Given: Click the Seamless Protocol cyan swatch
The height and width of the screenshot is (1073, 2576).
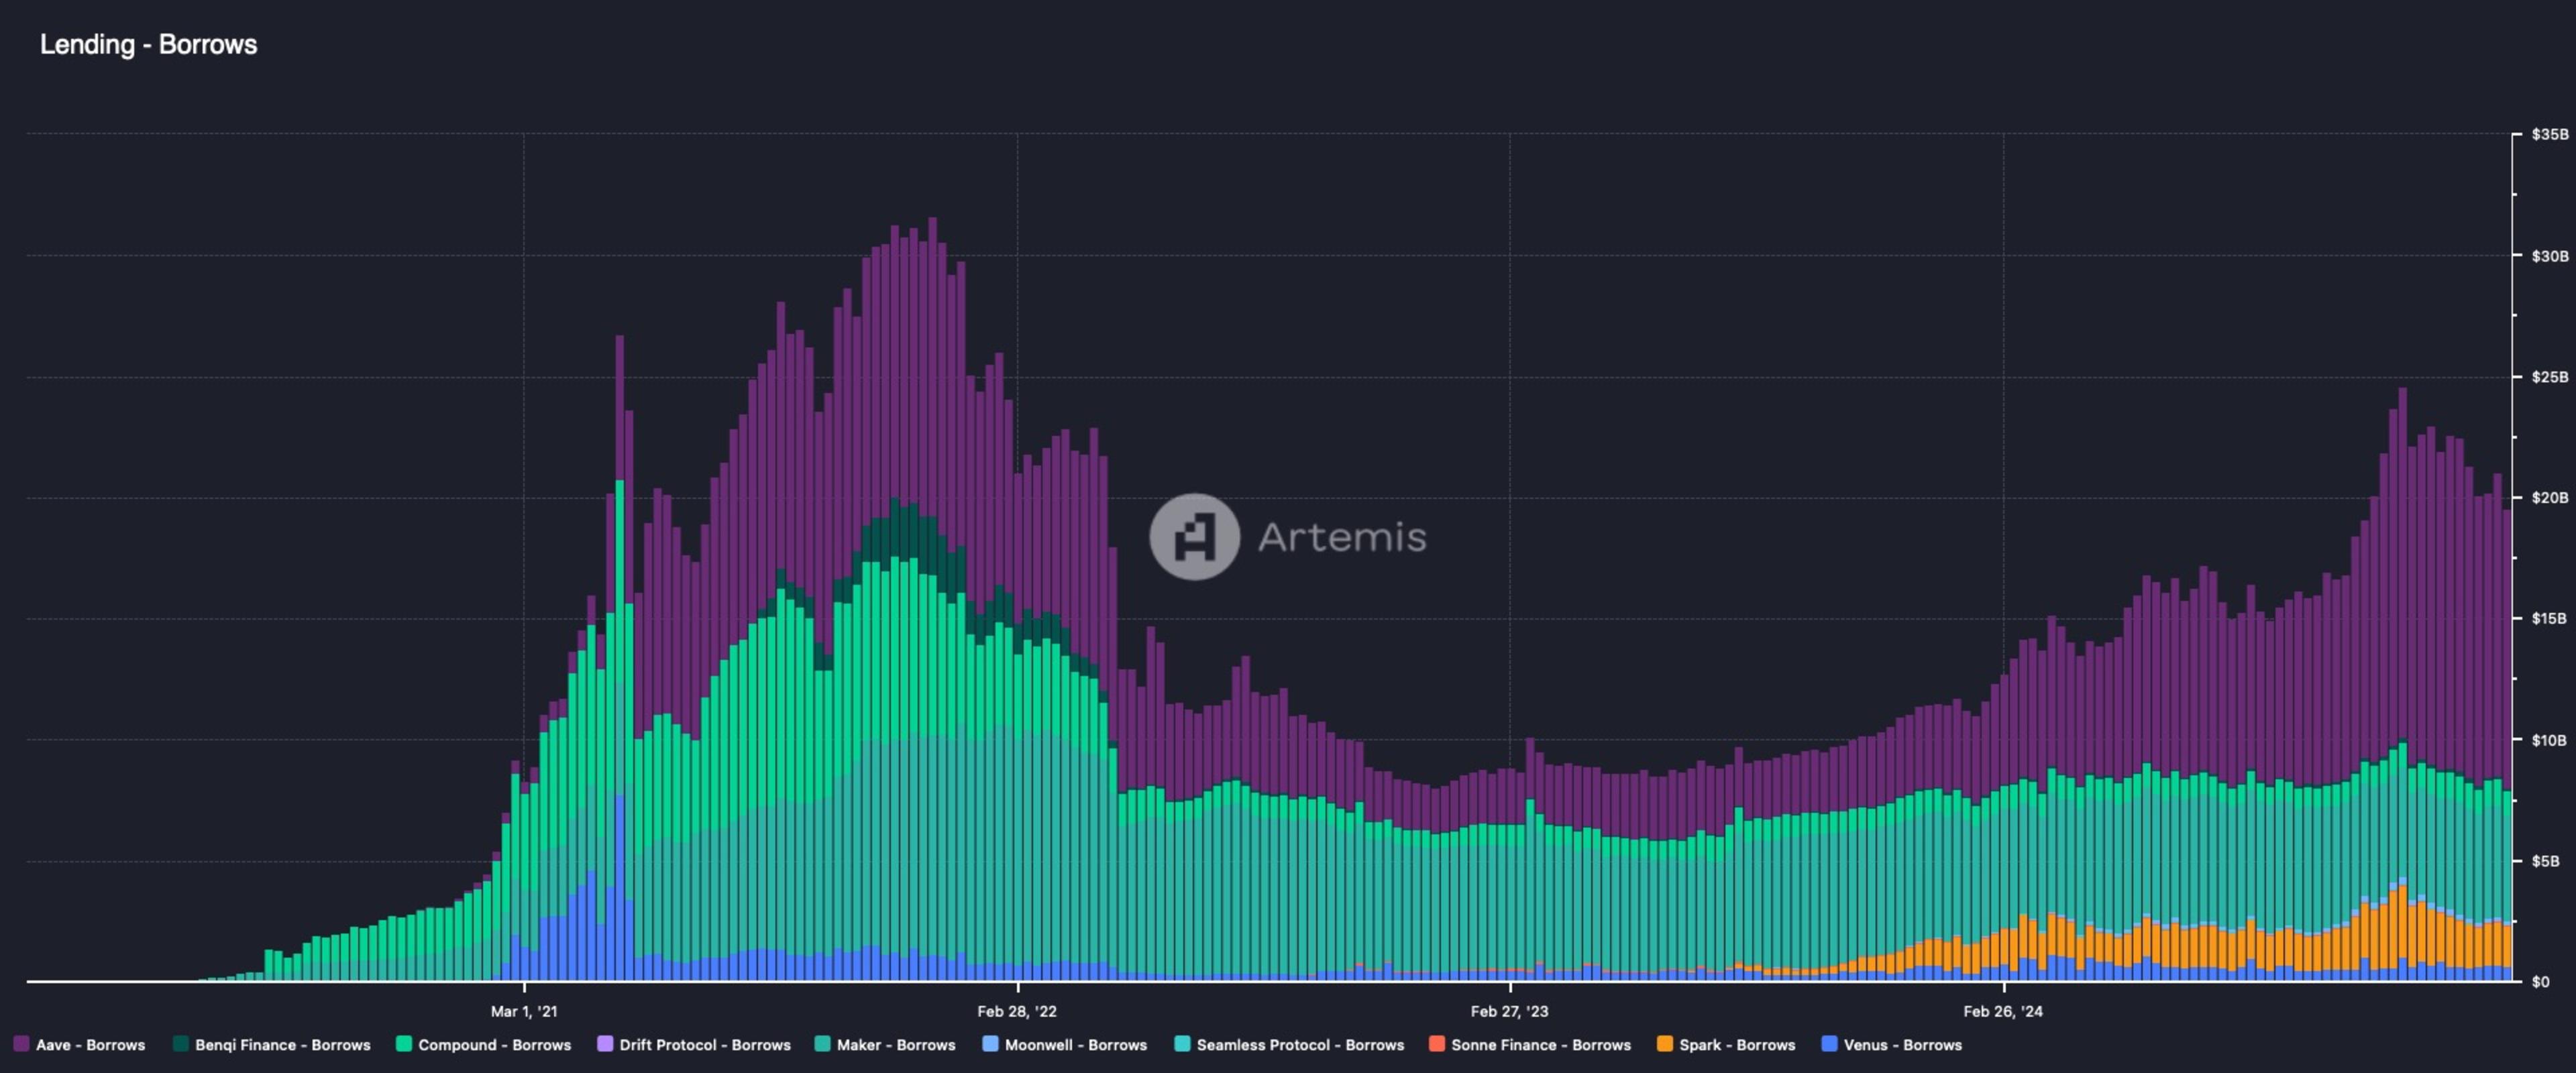Looking at the screenshot, I should pos(1182,1044).
